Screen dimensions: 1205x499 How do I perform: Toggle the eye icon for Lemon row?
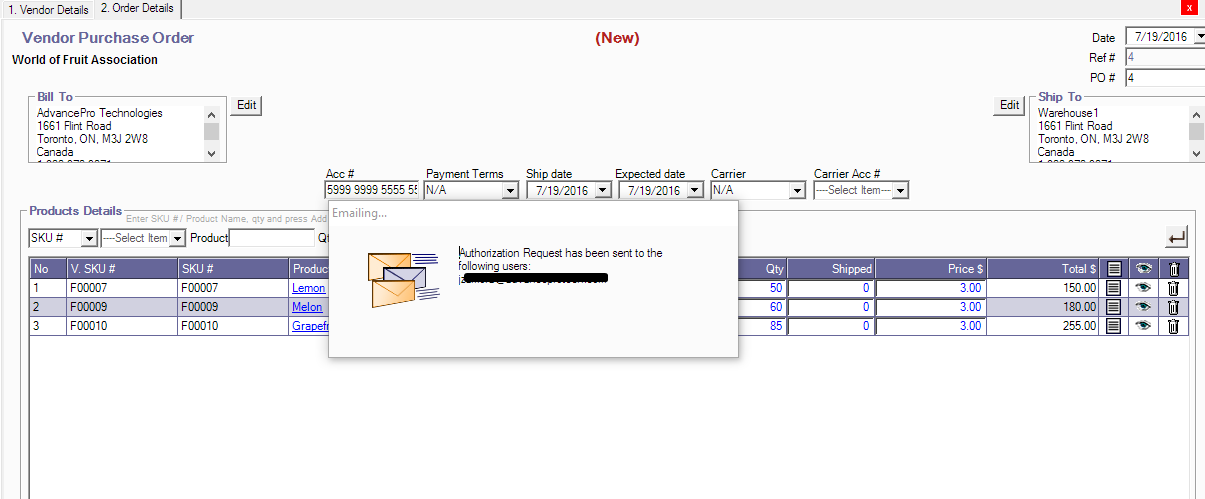coord(1144,288)
